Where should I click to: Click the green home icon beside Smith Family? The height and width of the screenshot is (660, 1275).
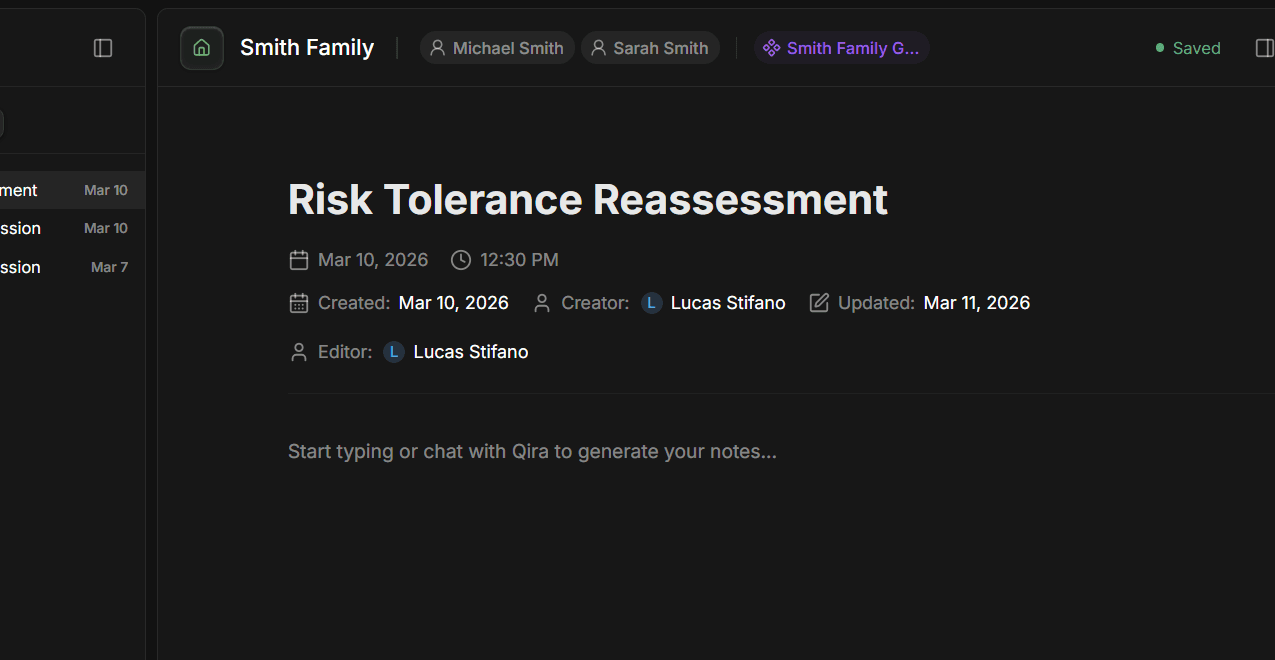pos(202,48)
